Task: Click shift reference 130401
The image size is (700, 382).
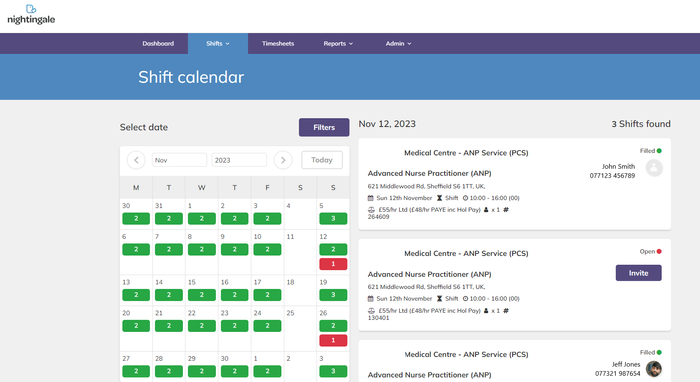Action: click(x=378, y=318)
